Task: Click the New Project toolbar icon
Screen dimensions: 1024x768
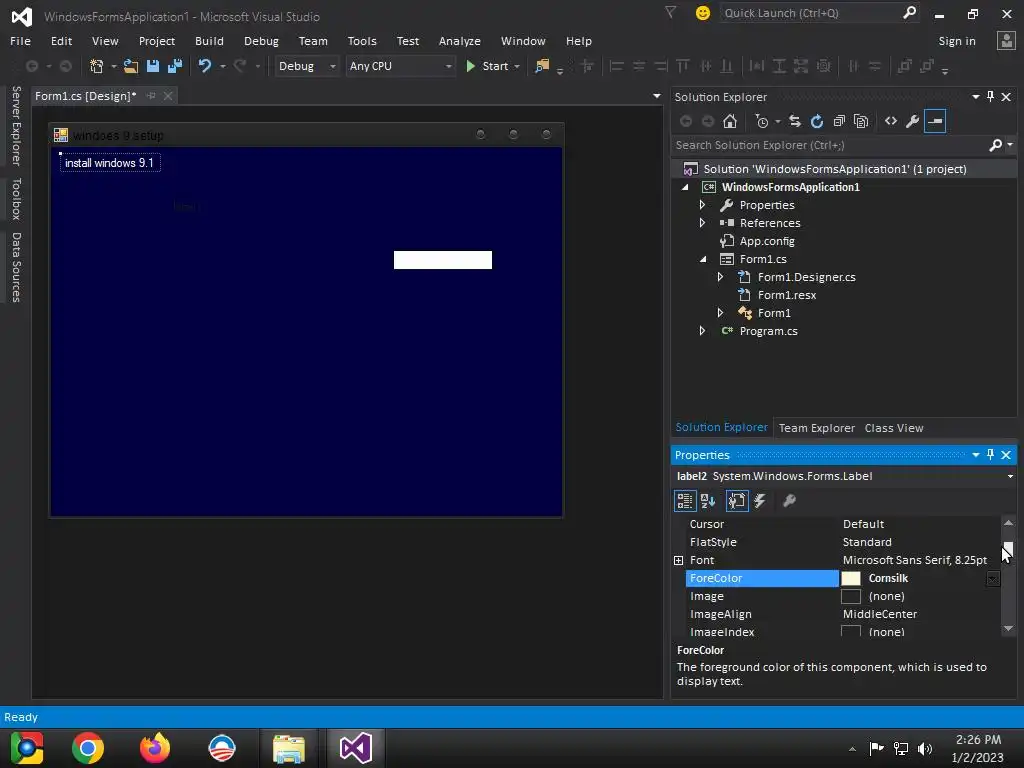Action: point(97,66)
